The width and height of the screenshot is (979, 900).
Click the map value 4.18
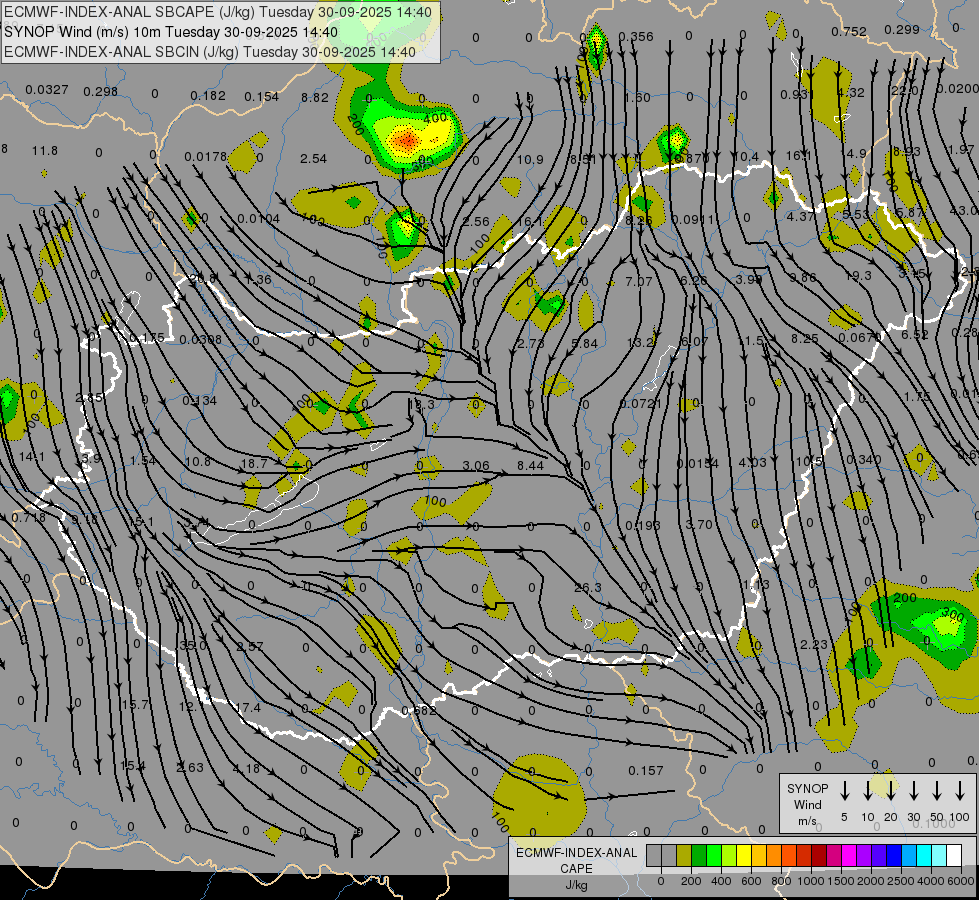pos(246,769)
